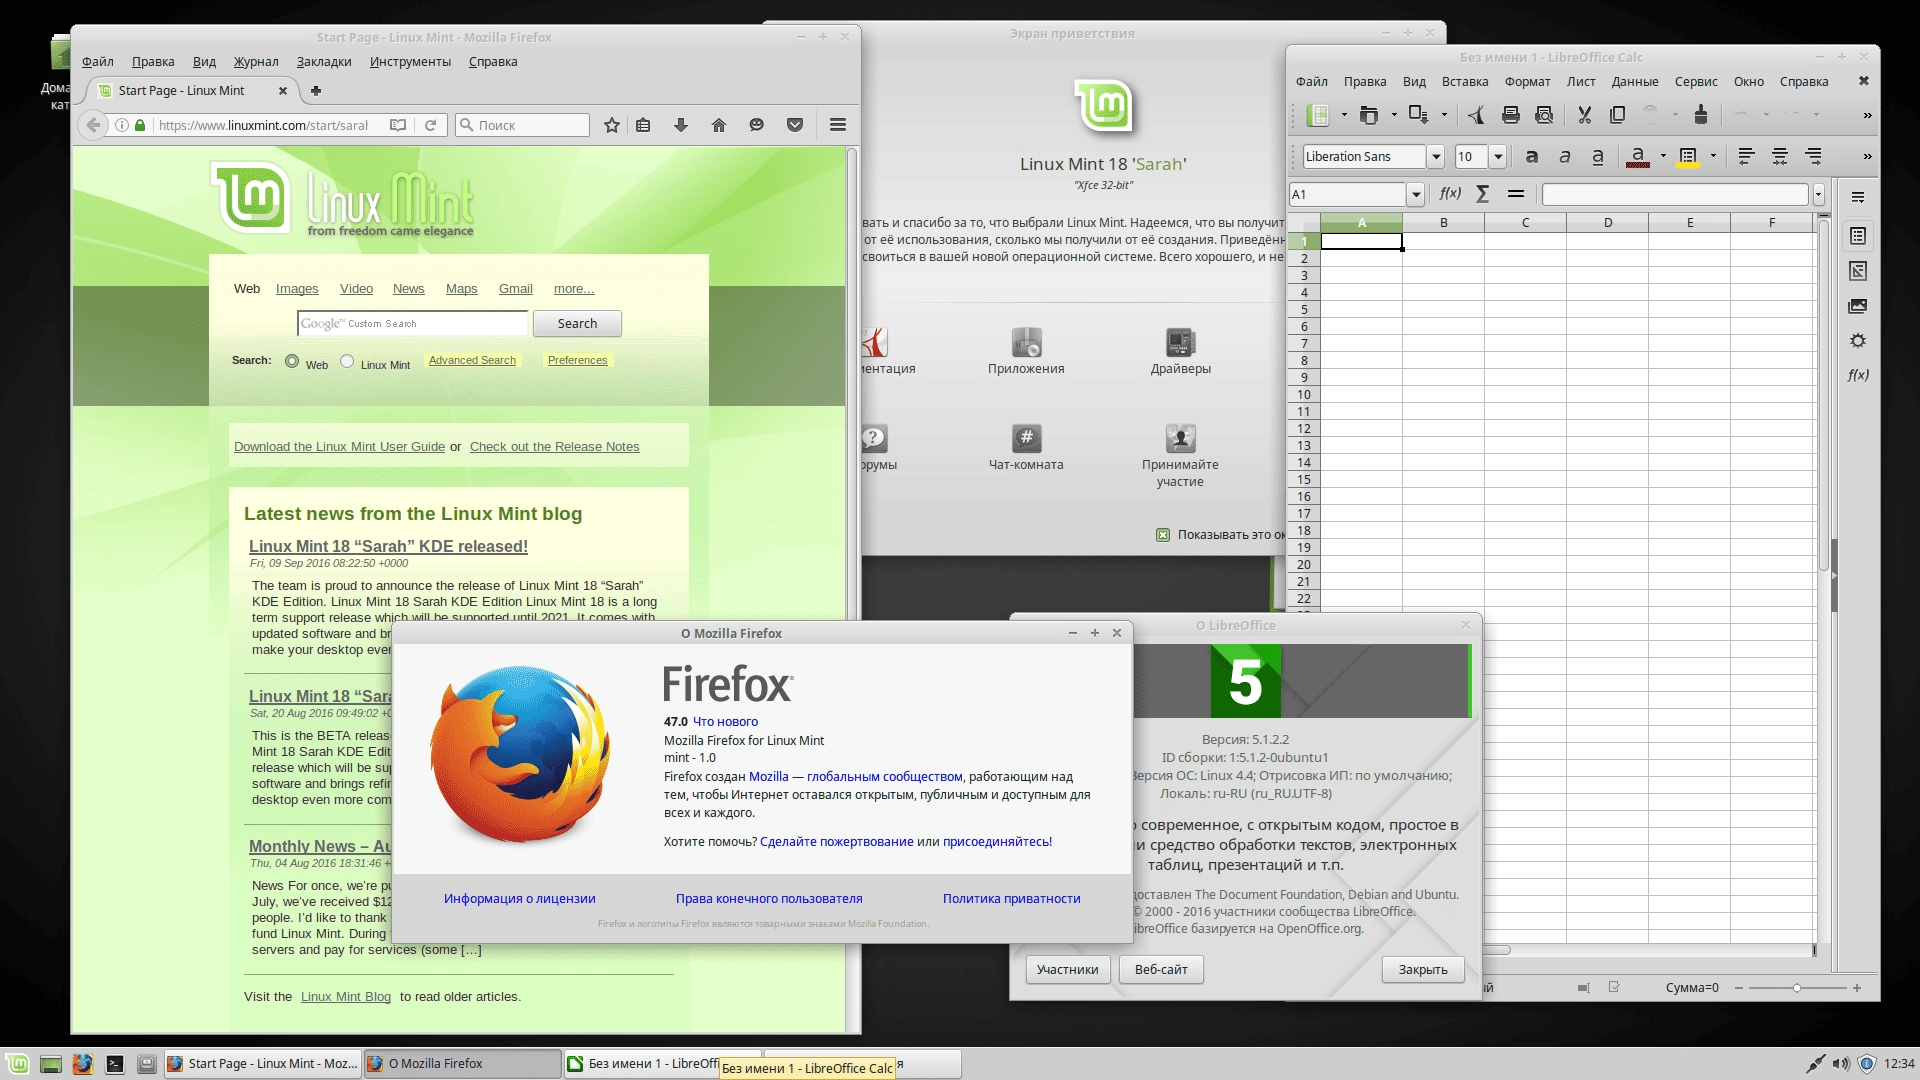
Task: Select column B header in Calc
Action: pos(1443,223)
